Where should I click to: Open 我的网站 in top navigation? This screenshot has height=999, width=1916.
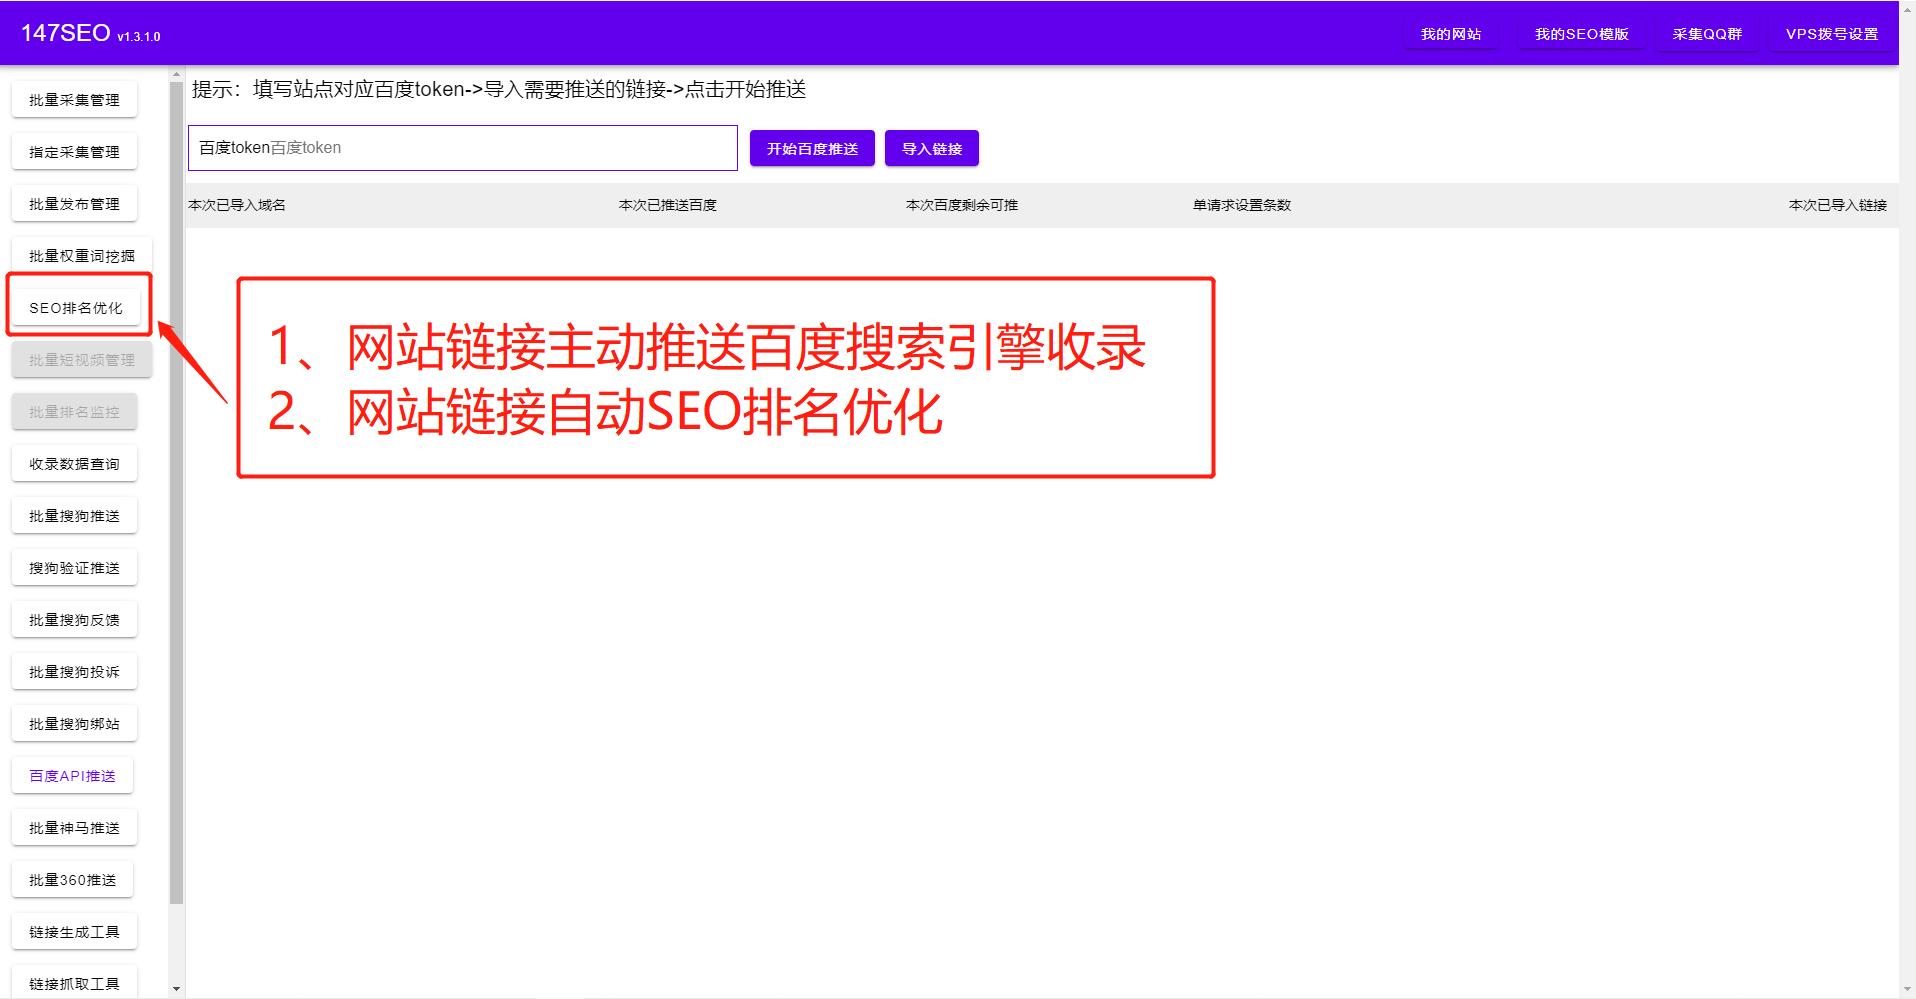1450,33
